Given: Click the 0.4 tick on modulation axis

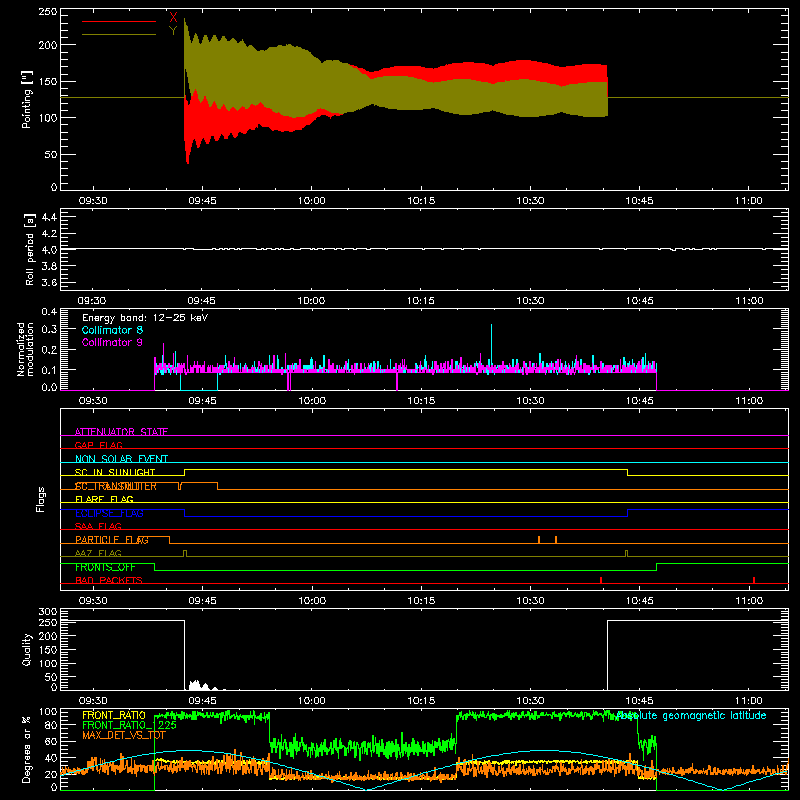Looking at the screenshot, I should click(x=49, y=312).
